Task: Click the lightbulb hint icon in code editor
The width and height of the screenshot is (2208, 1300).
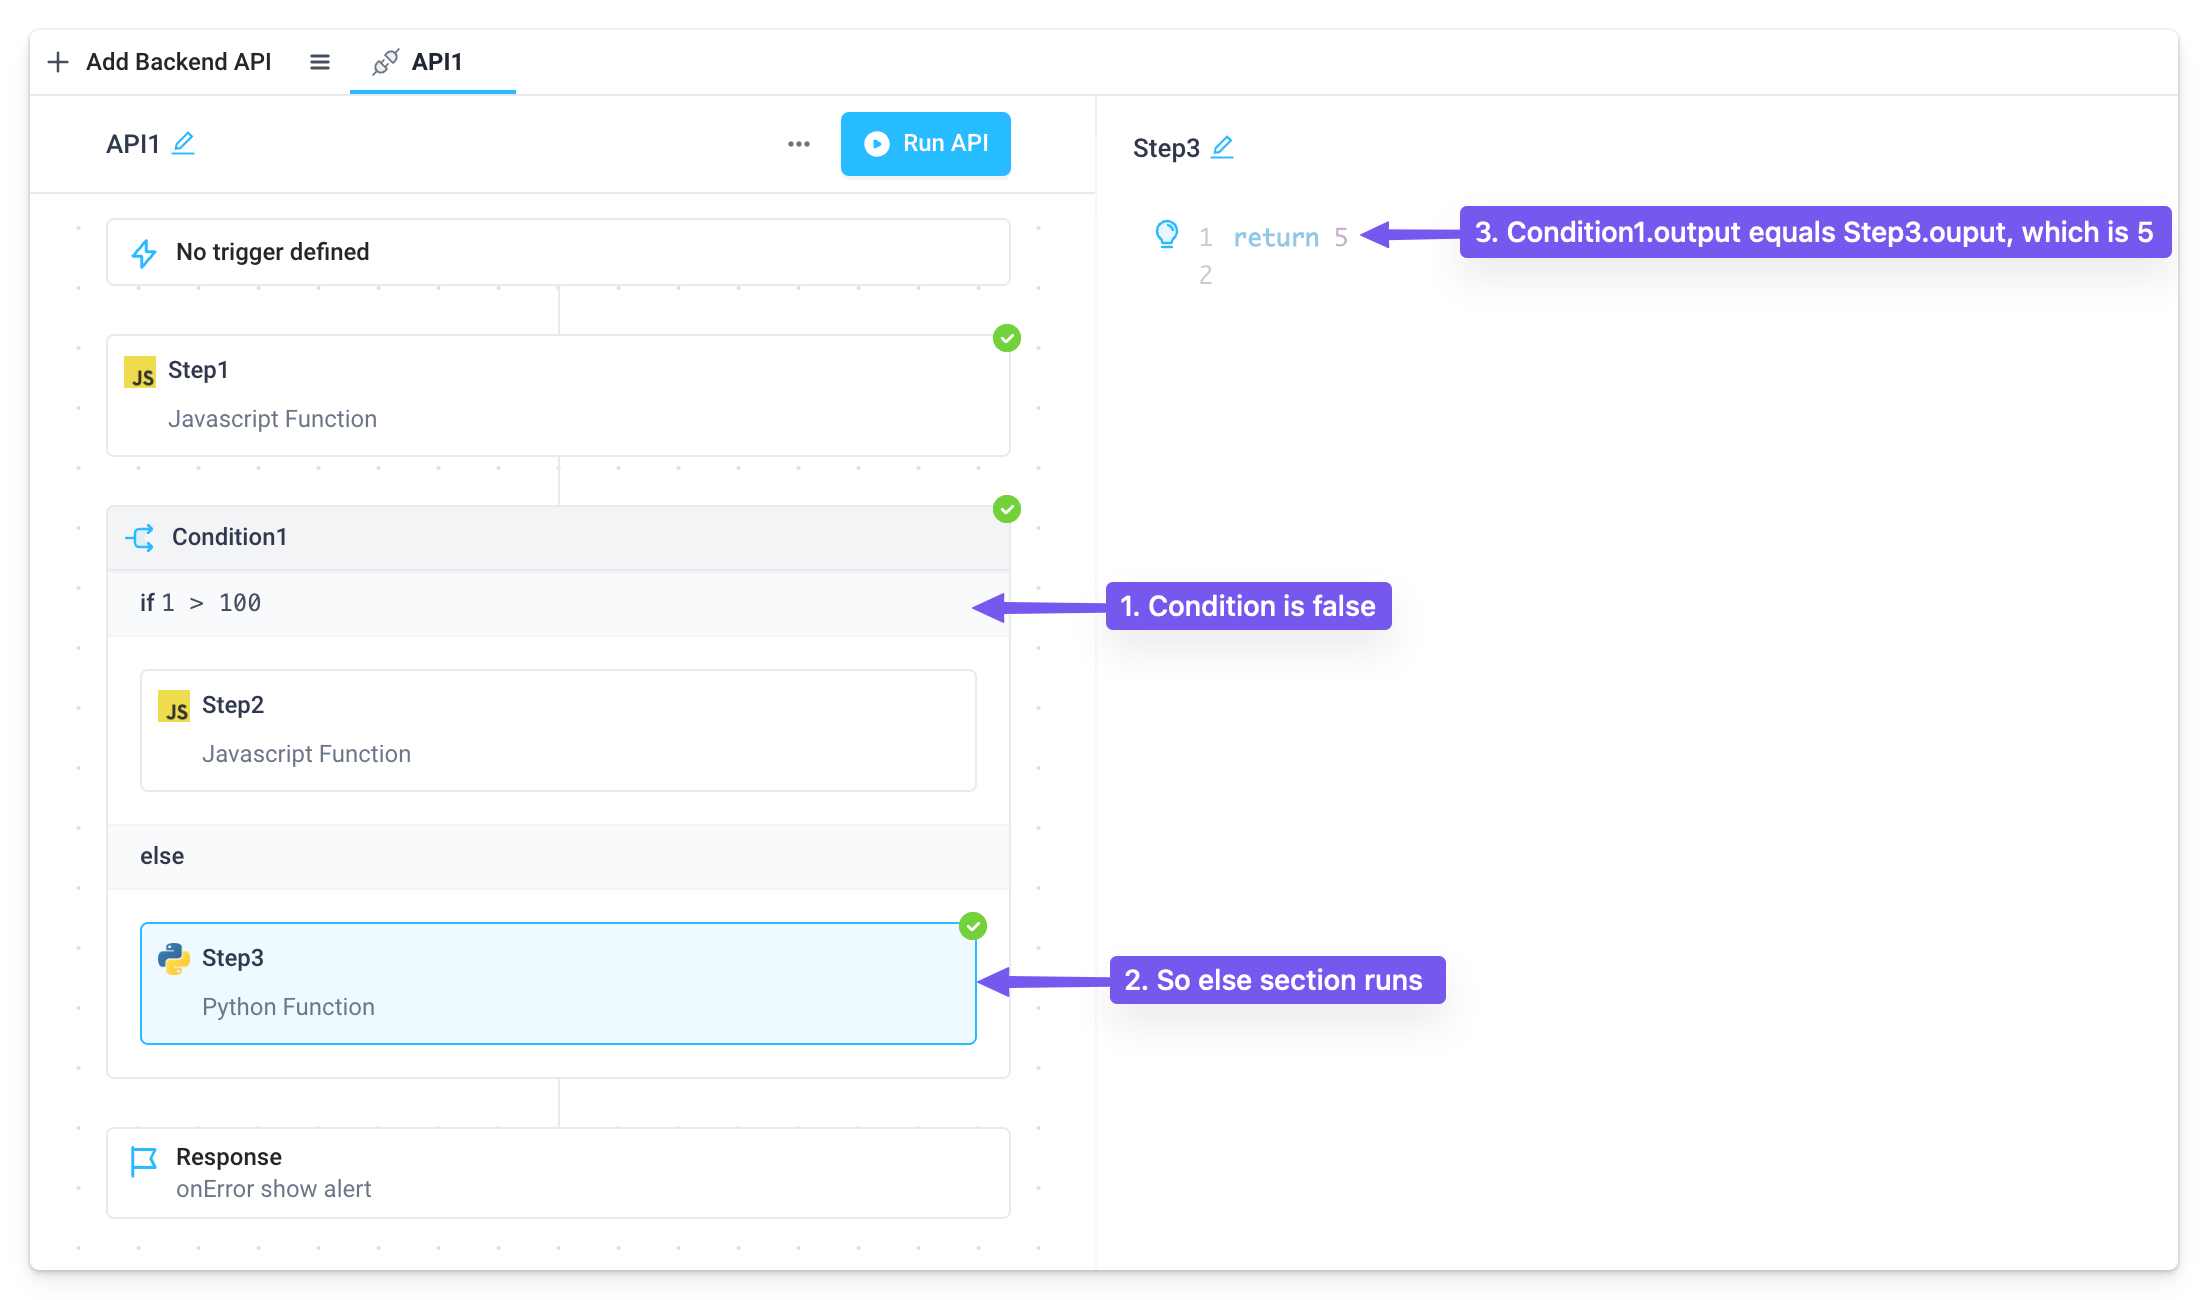Action: coord(1168,234)
